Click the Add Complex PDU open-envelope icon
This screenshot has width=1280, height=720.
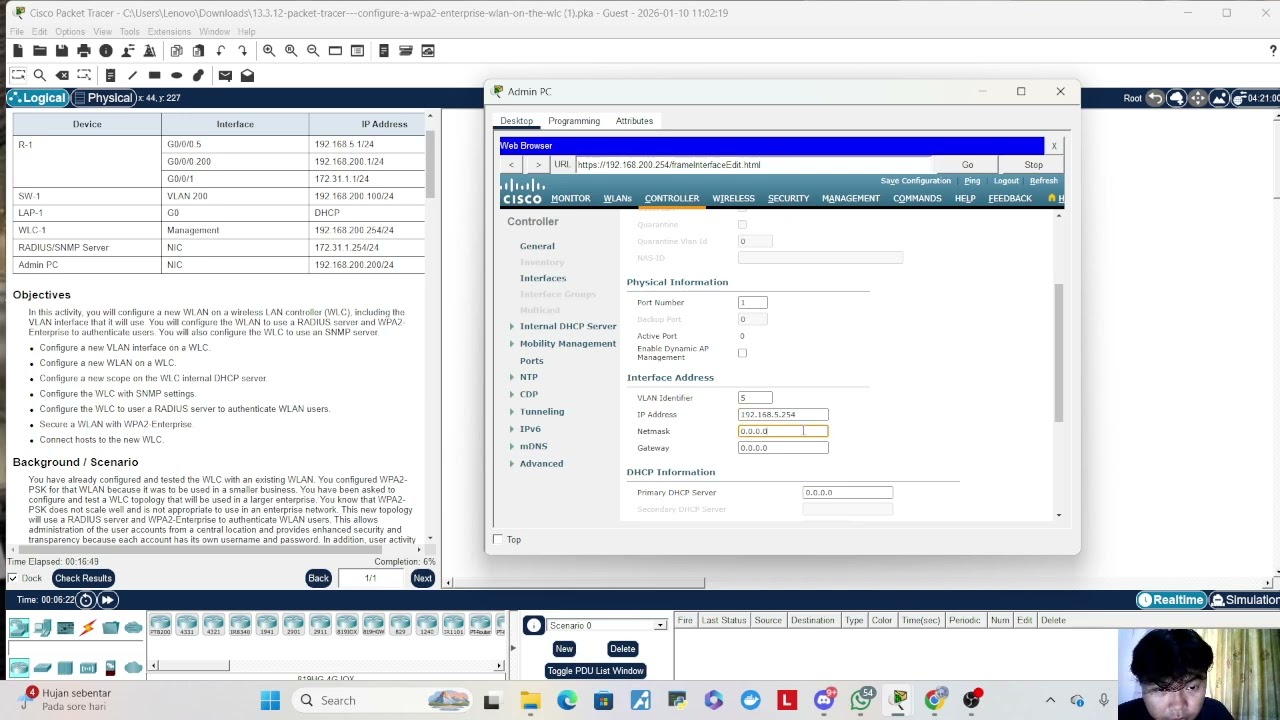247,75
